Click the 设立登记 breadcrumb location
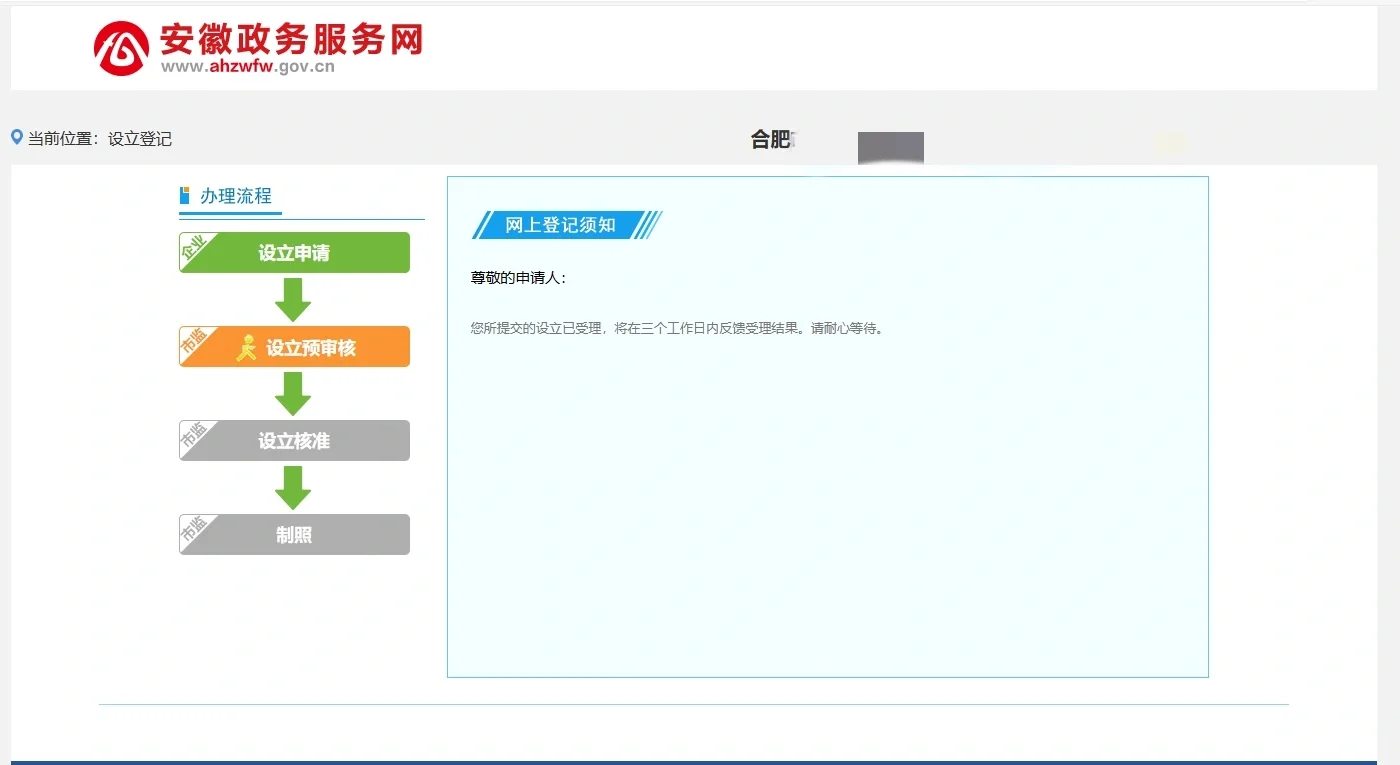 (x=140, y=139)
